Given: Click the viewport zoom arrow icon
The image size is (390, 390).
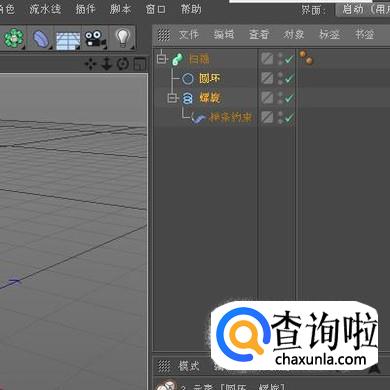Looking at the screenshot, I should [107, 64].
